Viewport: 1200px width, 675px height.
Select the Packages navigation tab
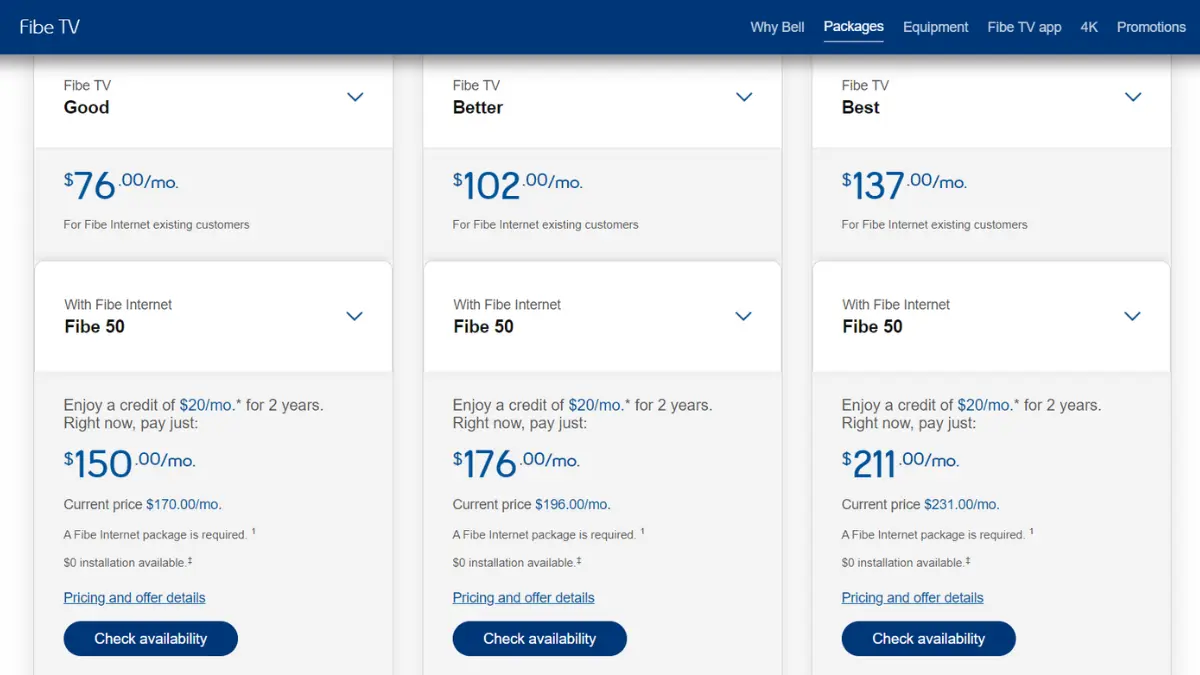click(853, 26)
